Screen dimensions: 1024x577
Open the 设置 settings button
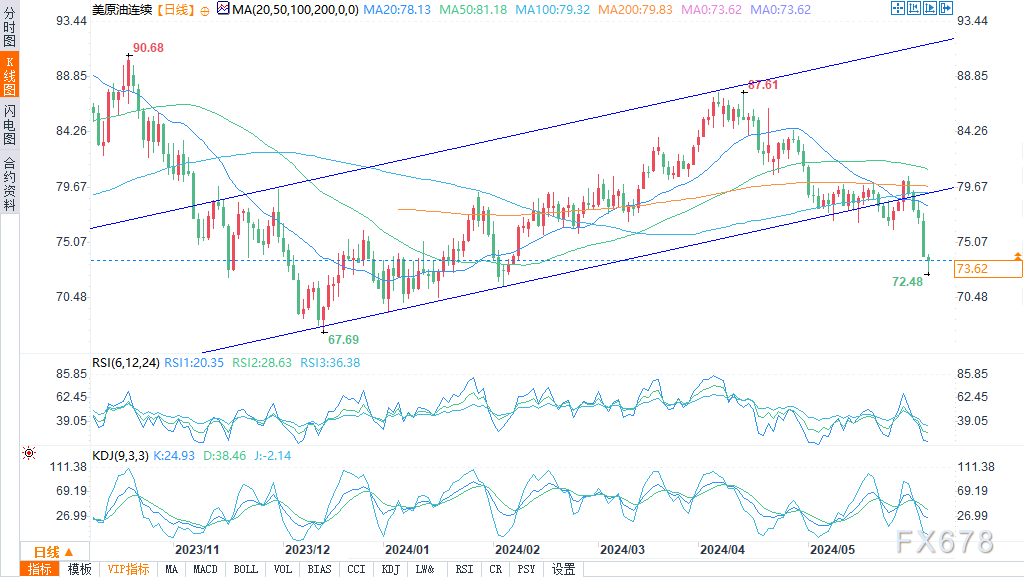564,569
